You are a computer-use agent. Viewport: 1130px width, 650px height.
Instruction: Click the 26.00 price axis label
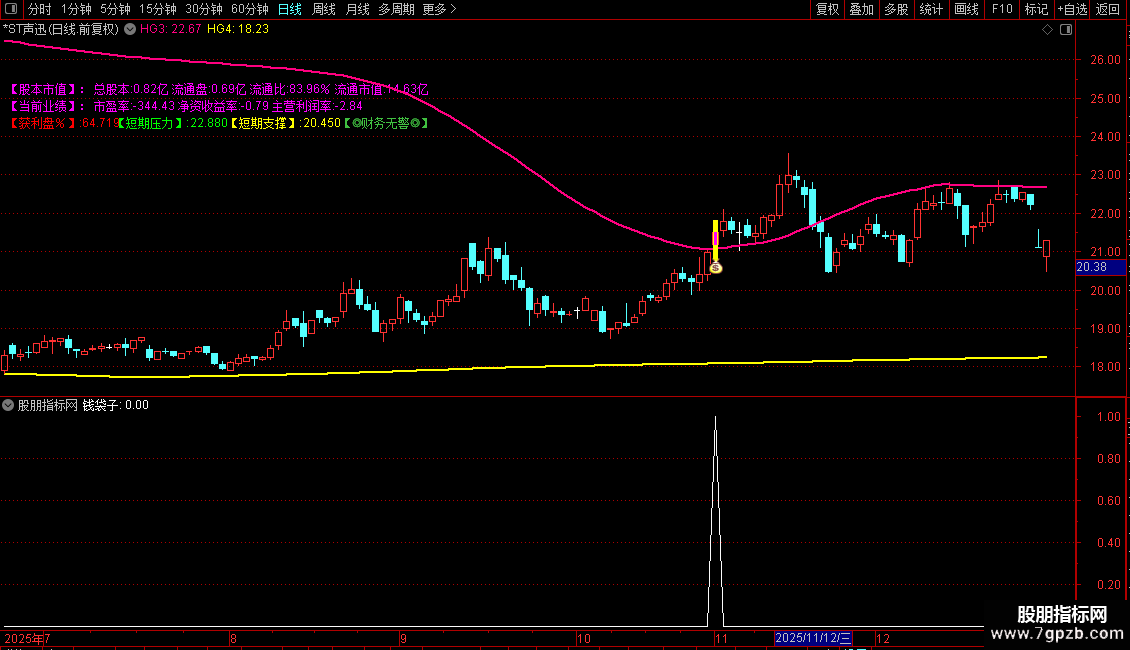[1105, 60]
